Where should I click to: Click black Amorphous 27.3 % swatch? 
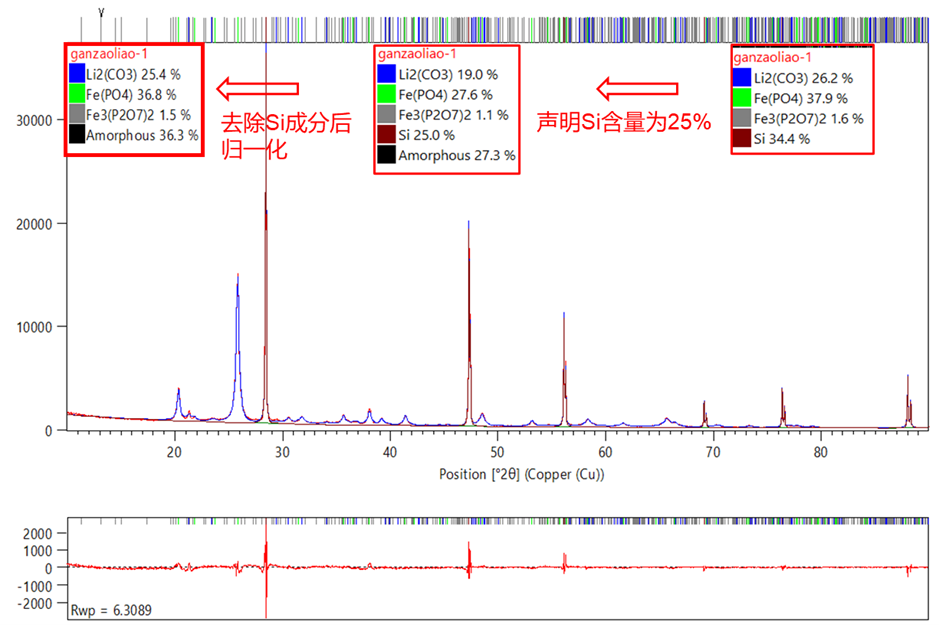[x=388, y=156]
